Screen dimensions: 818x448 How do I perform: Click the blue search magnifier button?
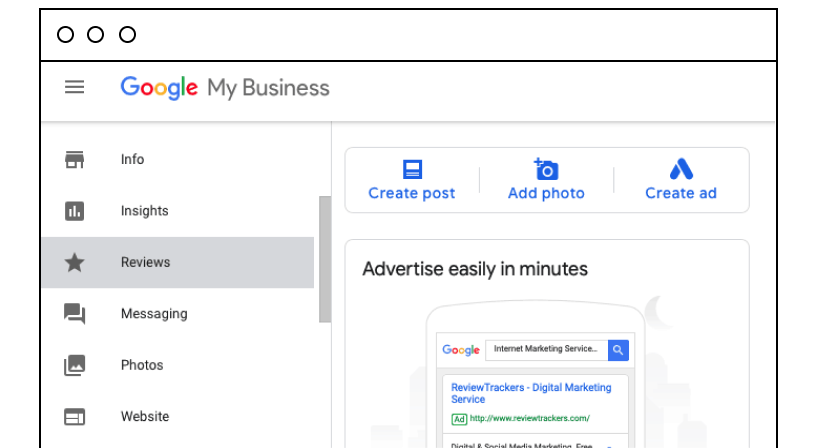[x=618, y=350]
